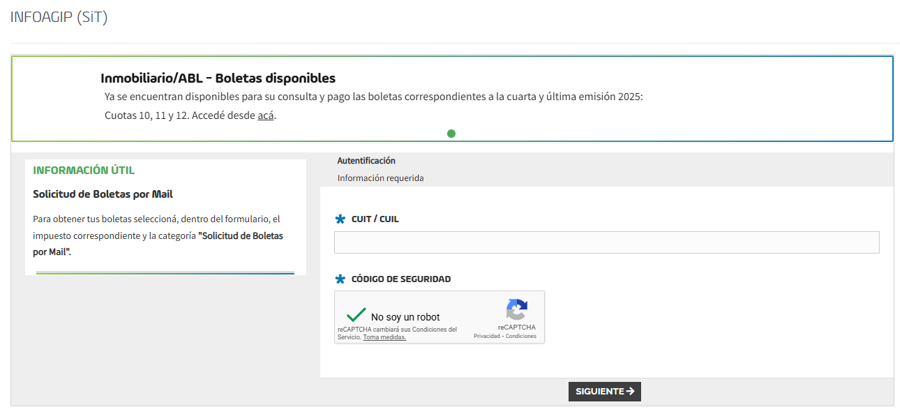Open the 'Toma medidas' reCAPTCHA link

(385, 337)
